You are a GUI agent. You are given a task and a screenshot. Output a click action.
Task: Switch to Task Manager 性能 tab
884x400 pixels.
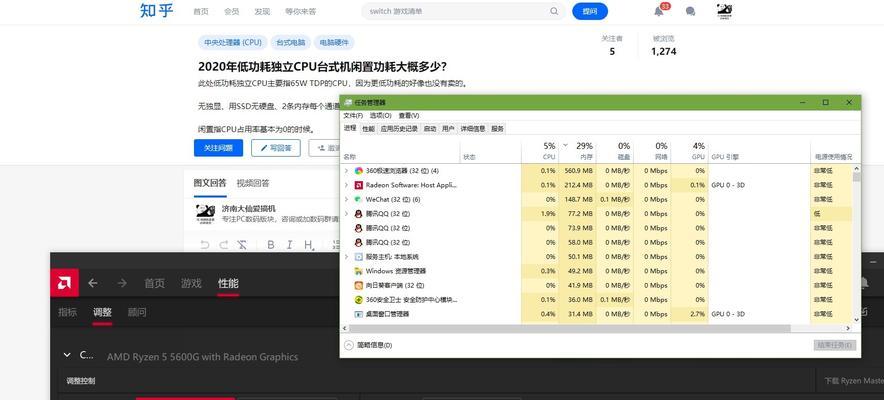coord(368,128)
